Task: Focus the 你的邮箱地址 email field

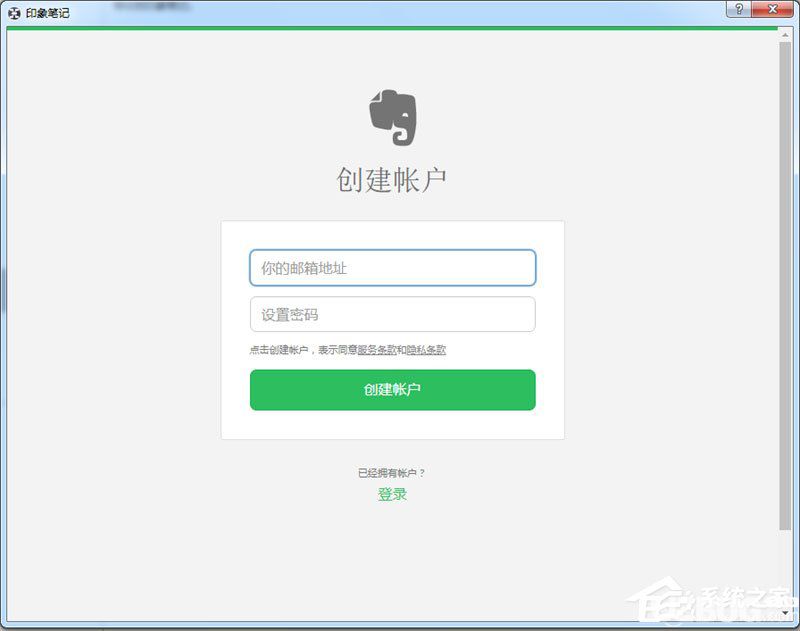Action: click(x=392, y=268)
